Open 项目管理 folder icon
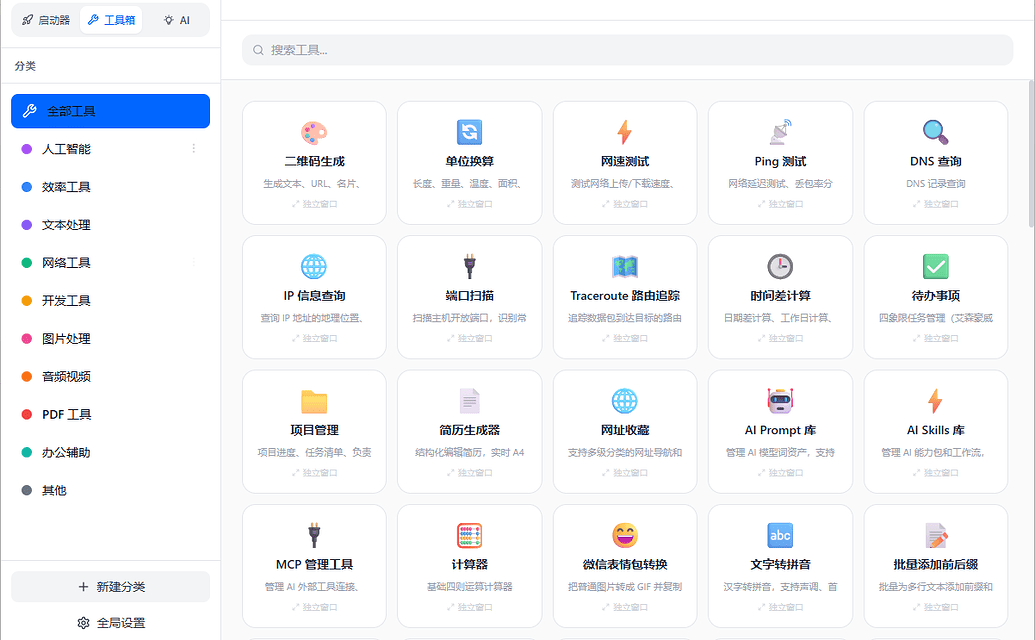This screenshot has height=640, width=1035. tap(314, 401)
